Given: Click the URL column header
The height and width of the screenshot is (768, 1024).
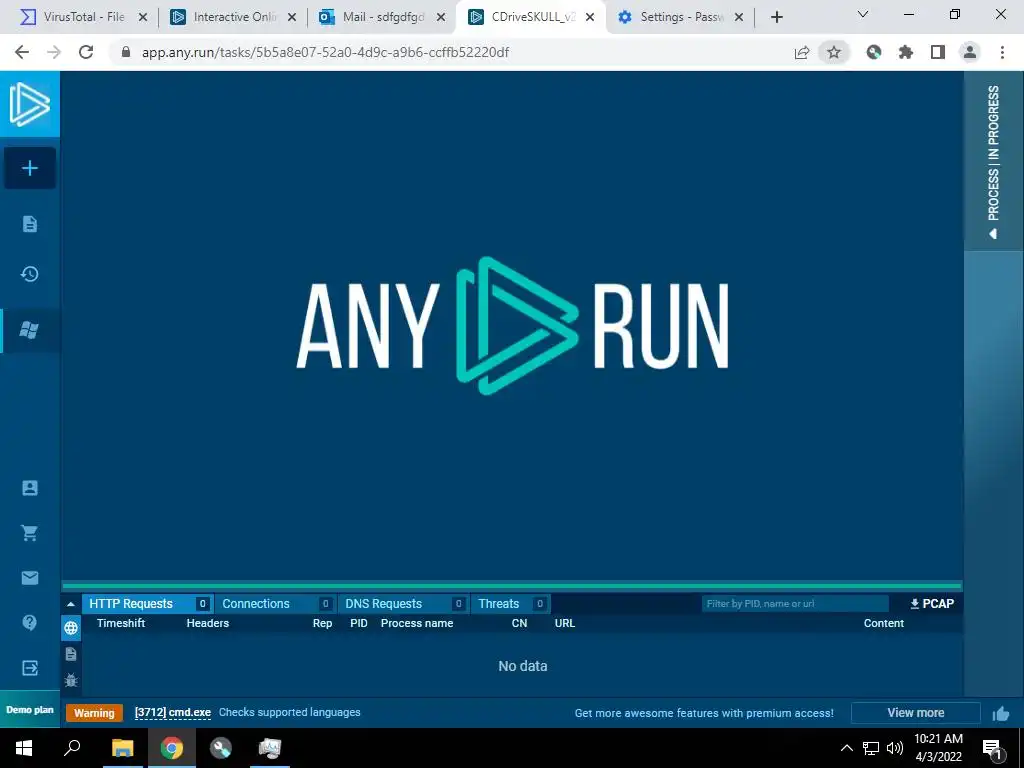Looking at the screenshot, I should click(565, 623).
